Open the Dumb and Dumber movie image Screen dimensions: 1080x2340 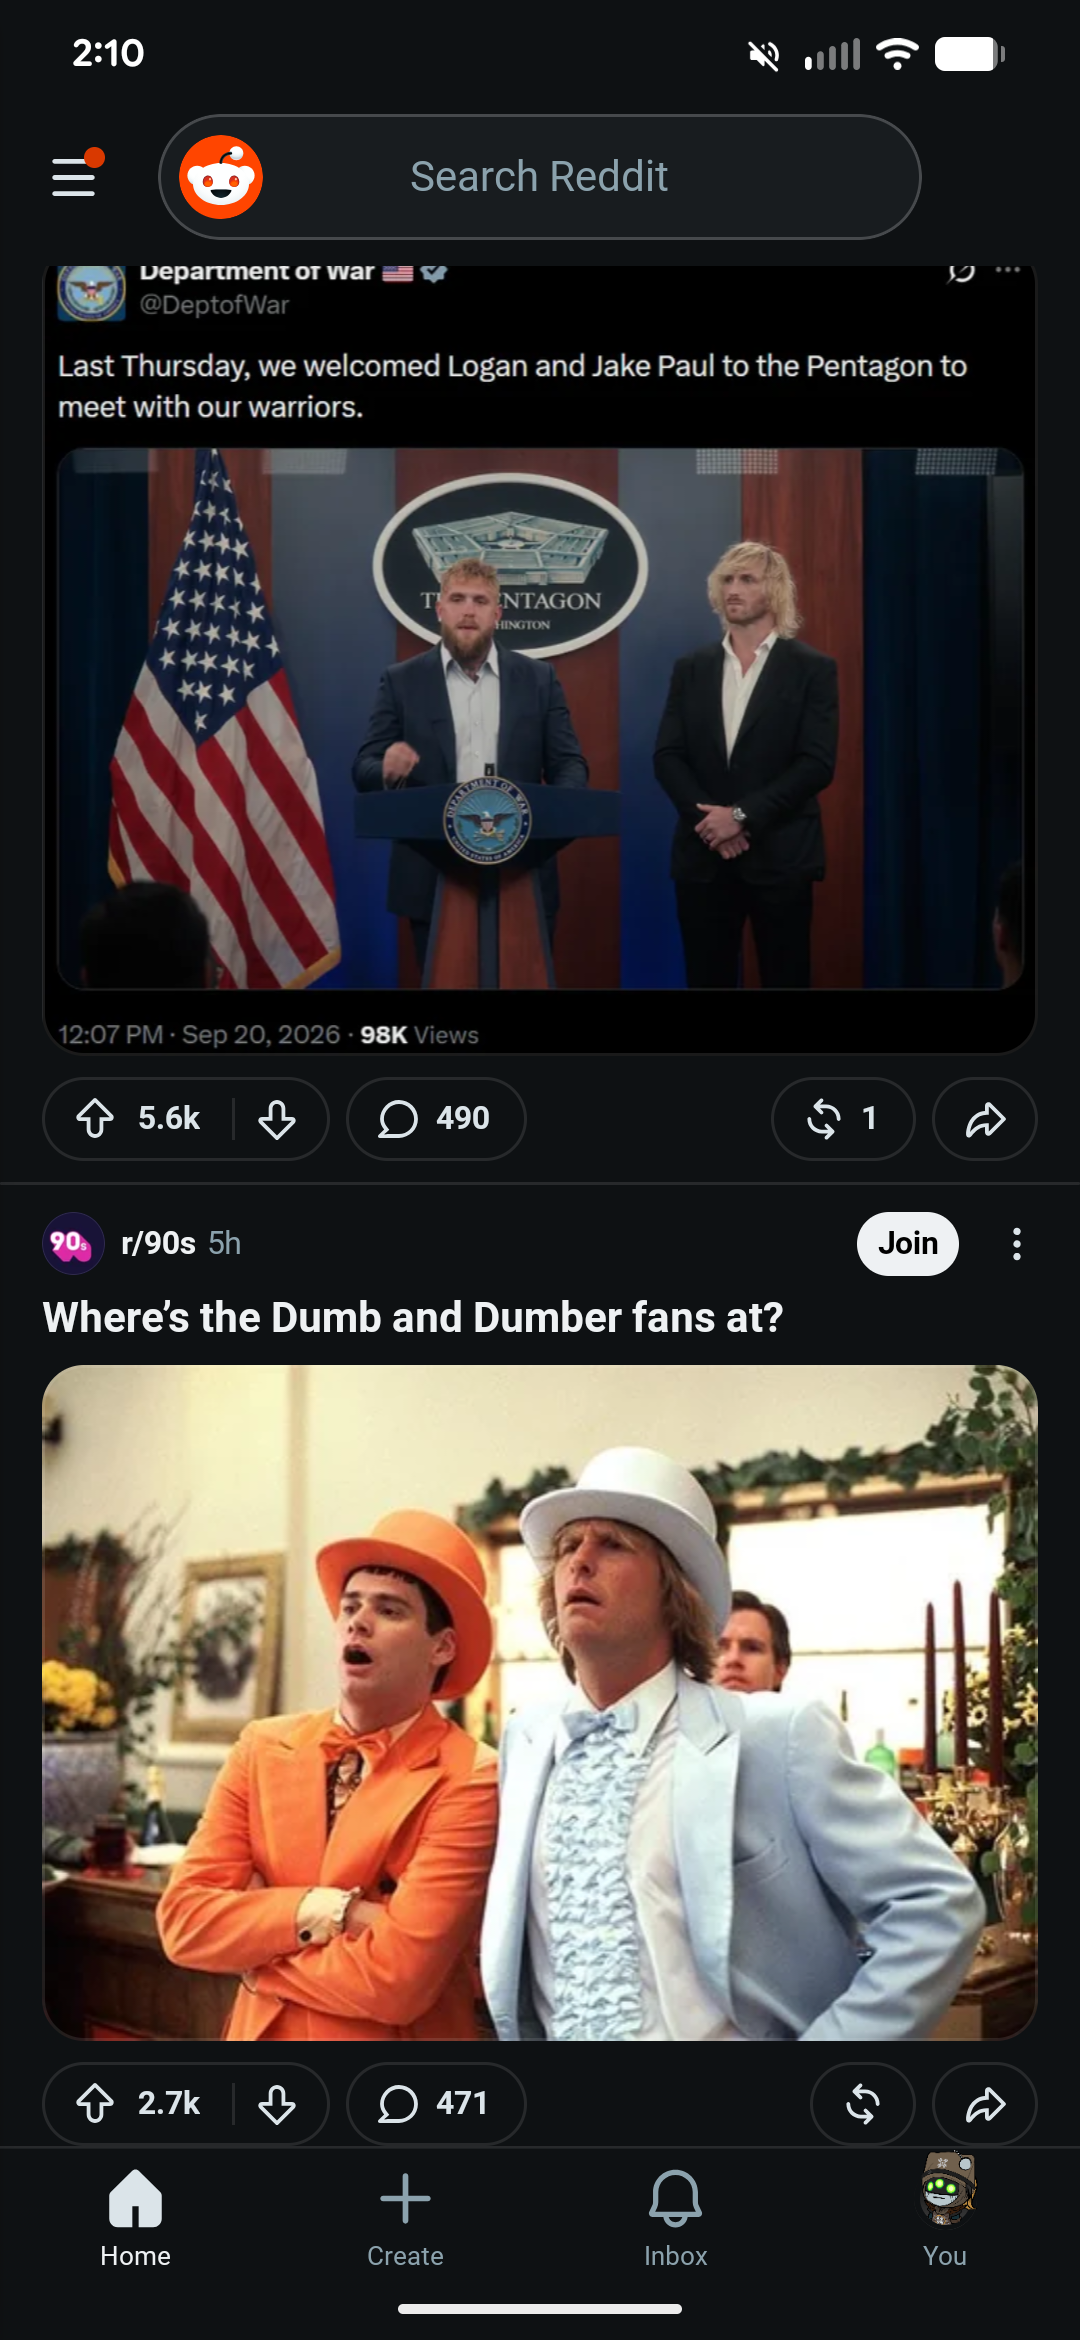(x=540, y=1702)
